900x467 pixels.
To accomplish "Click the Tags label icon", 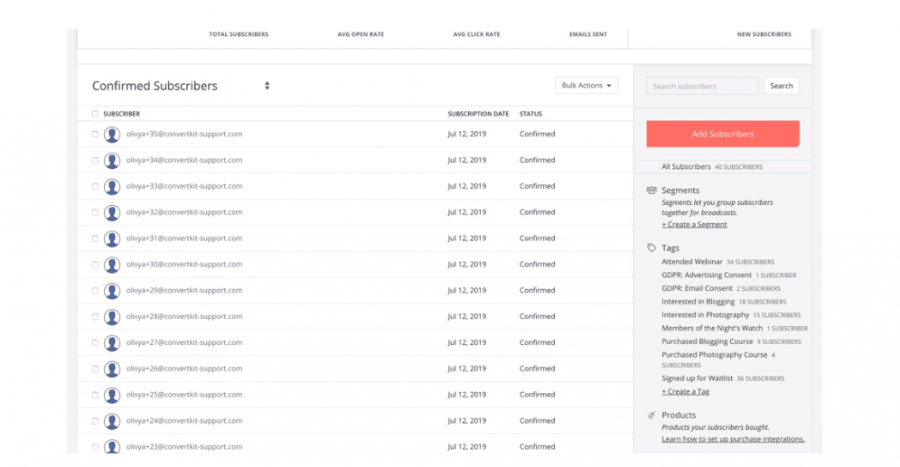I will tap(651, 248).
